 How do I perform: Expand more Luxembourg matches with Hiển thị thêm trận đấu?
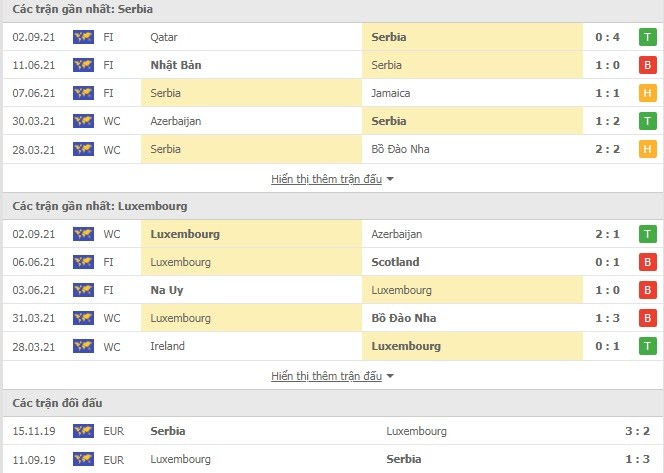click(x=326, y=376)
